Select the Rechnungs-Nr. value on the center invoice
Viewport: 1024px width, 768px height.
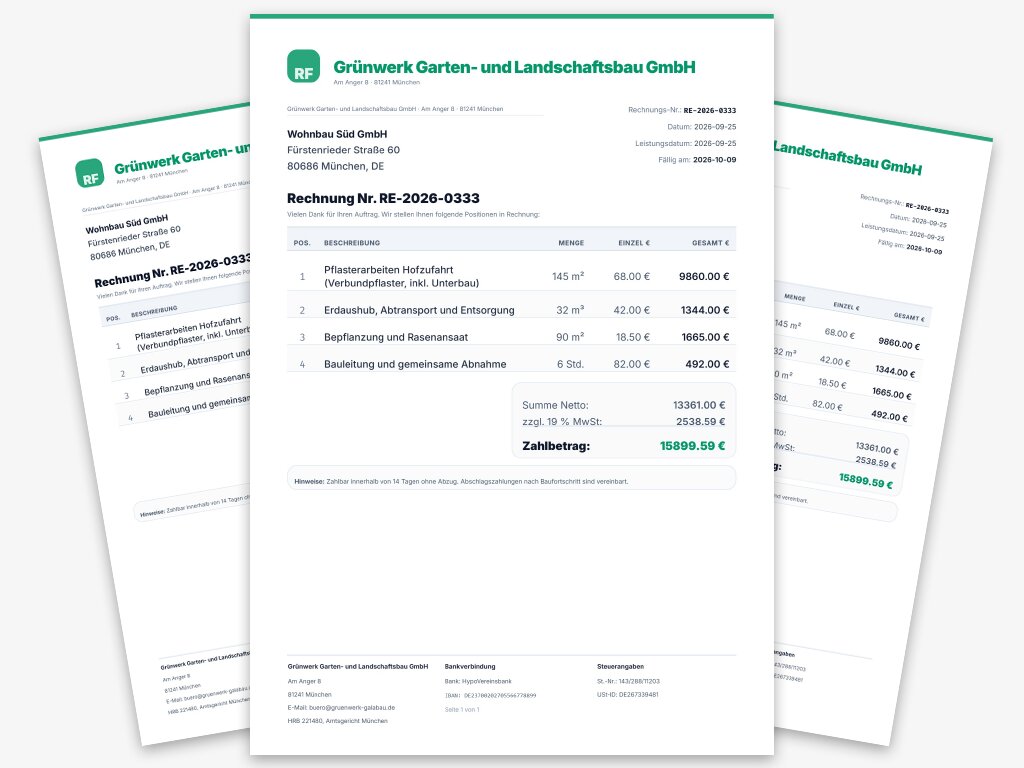(x=710, y=110)
